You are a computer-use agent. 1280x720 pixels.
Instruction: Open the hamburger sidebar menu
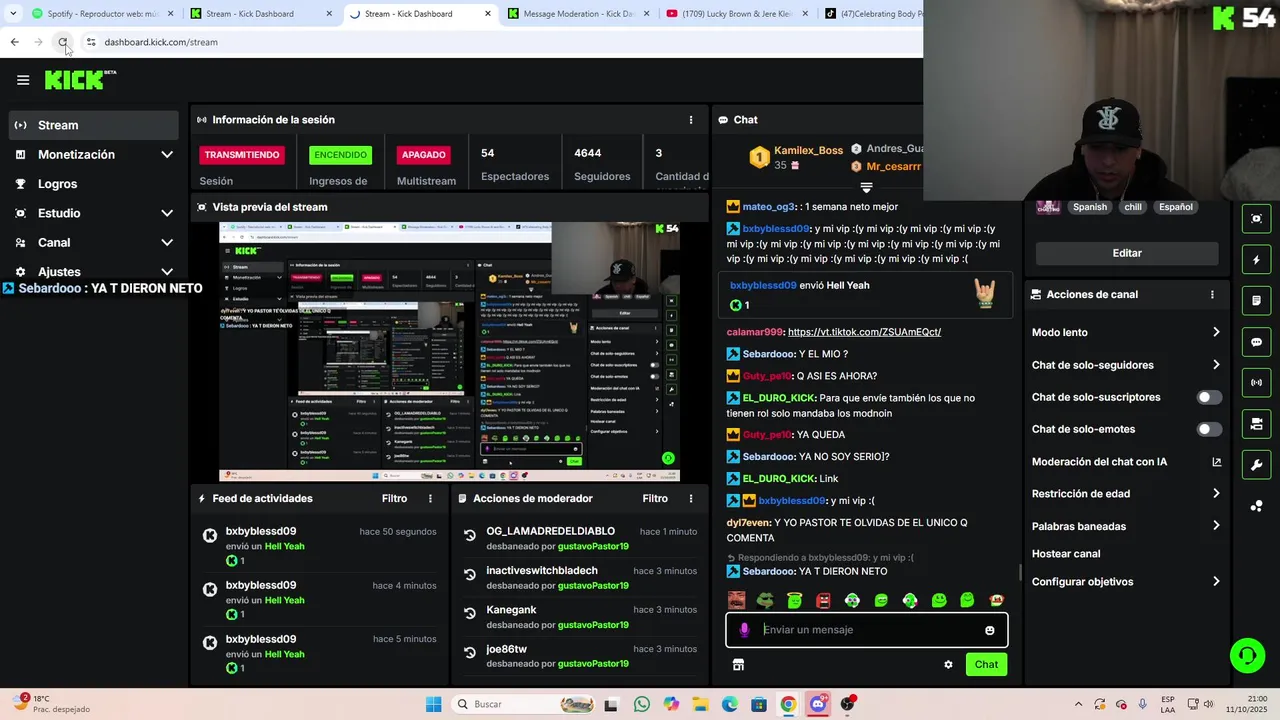[23, 80]
